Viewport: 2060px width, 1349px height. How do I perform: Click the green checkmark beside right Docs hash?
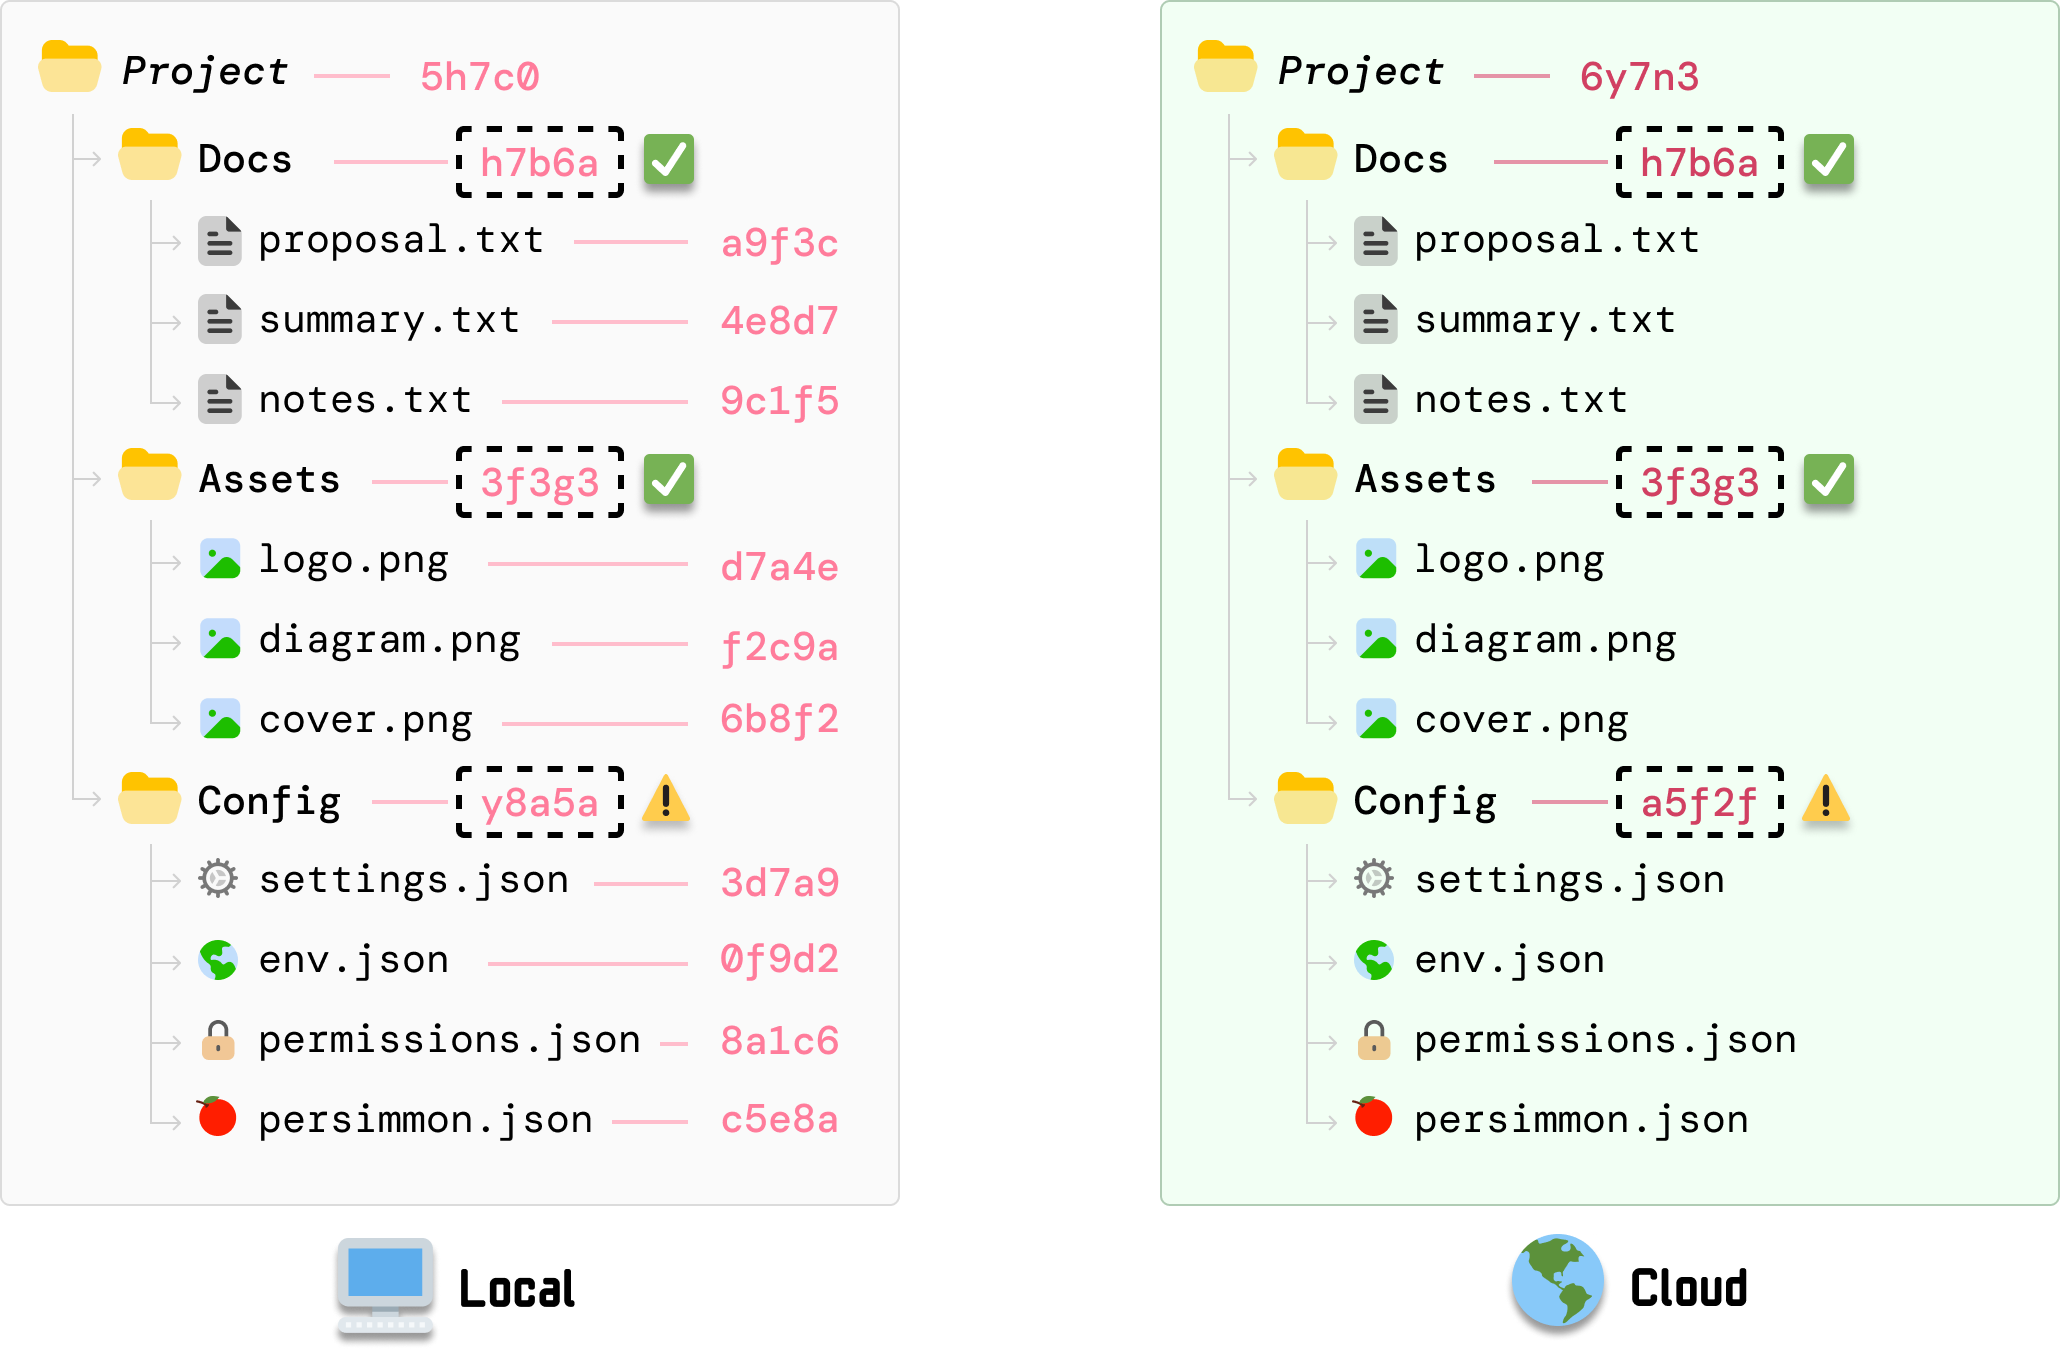[1828, 160]
